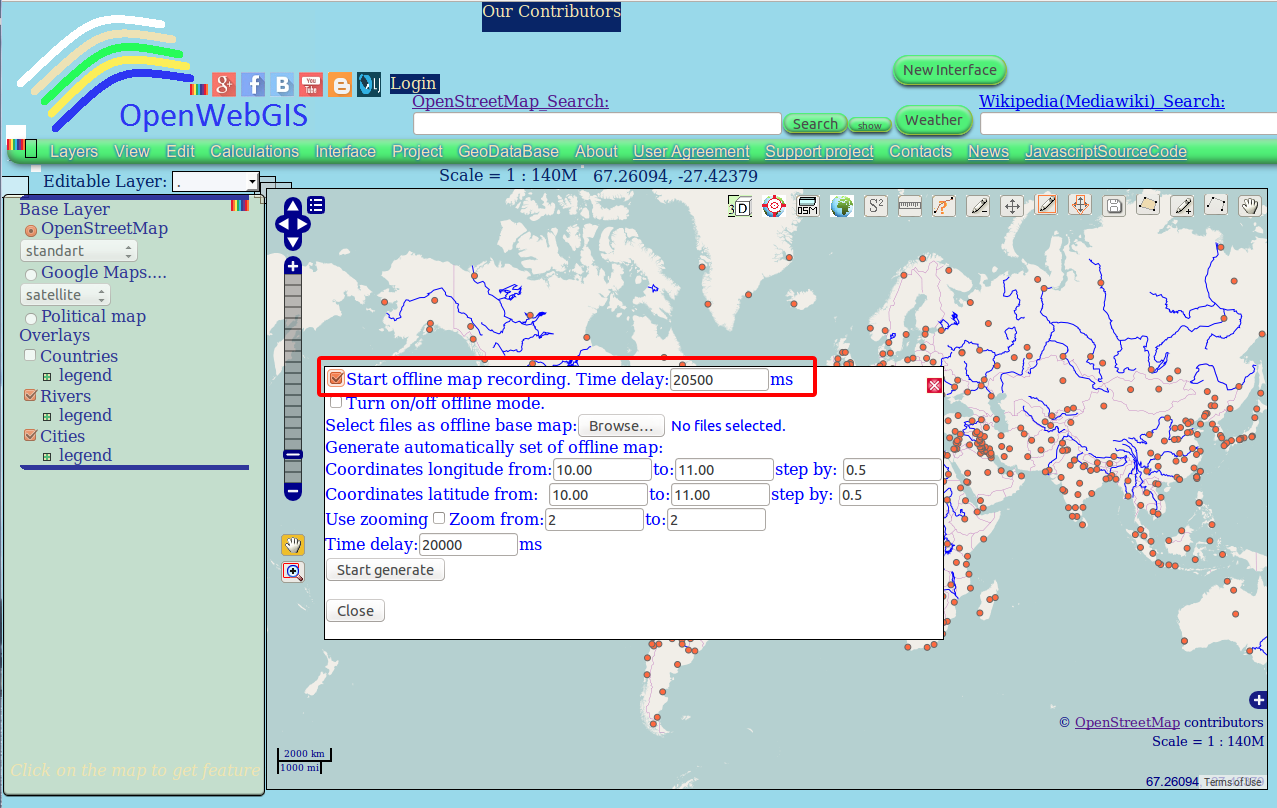Select Google Maps base layer radio
Screen dimensions: 1277x808
tap(31, 274)
